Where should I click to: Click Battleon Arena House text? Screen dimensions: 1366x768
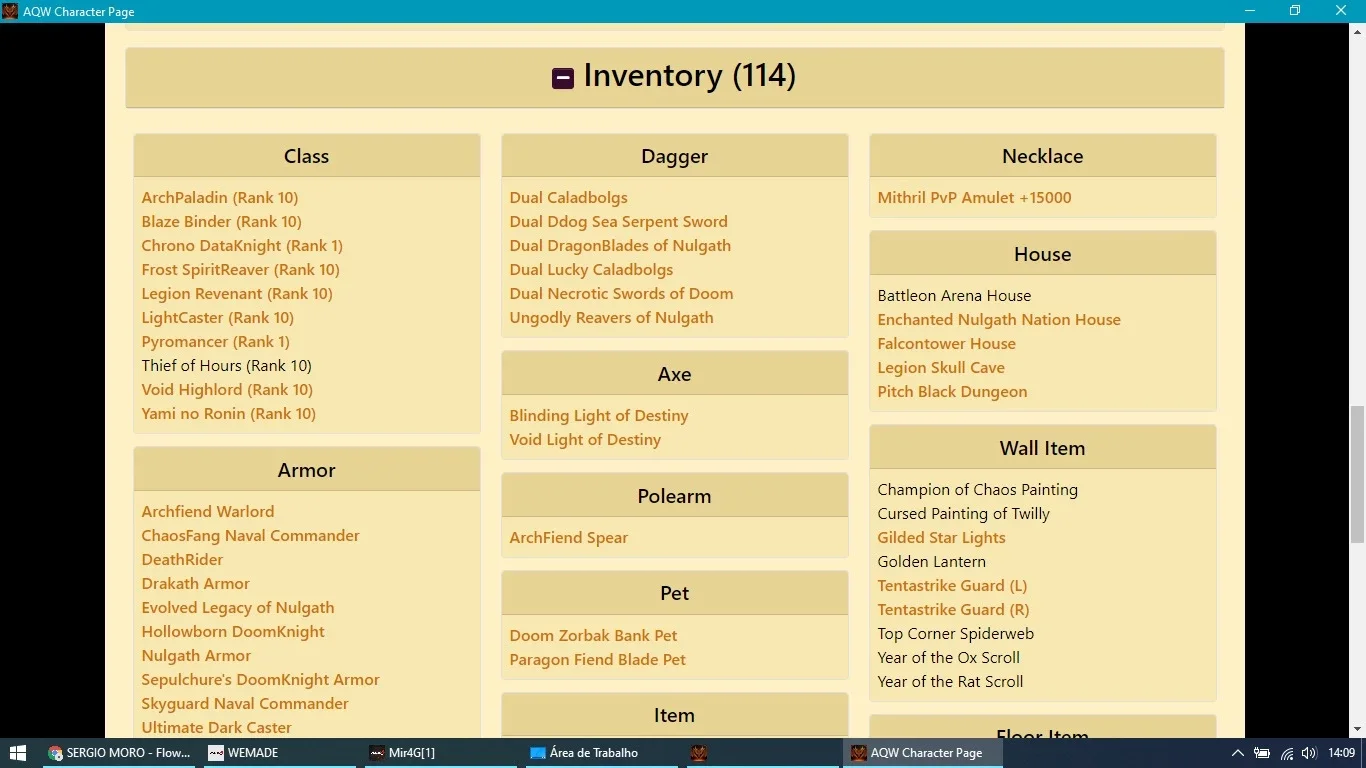click(954, 296)
